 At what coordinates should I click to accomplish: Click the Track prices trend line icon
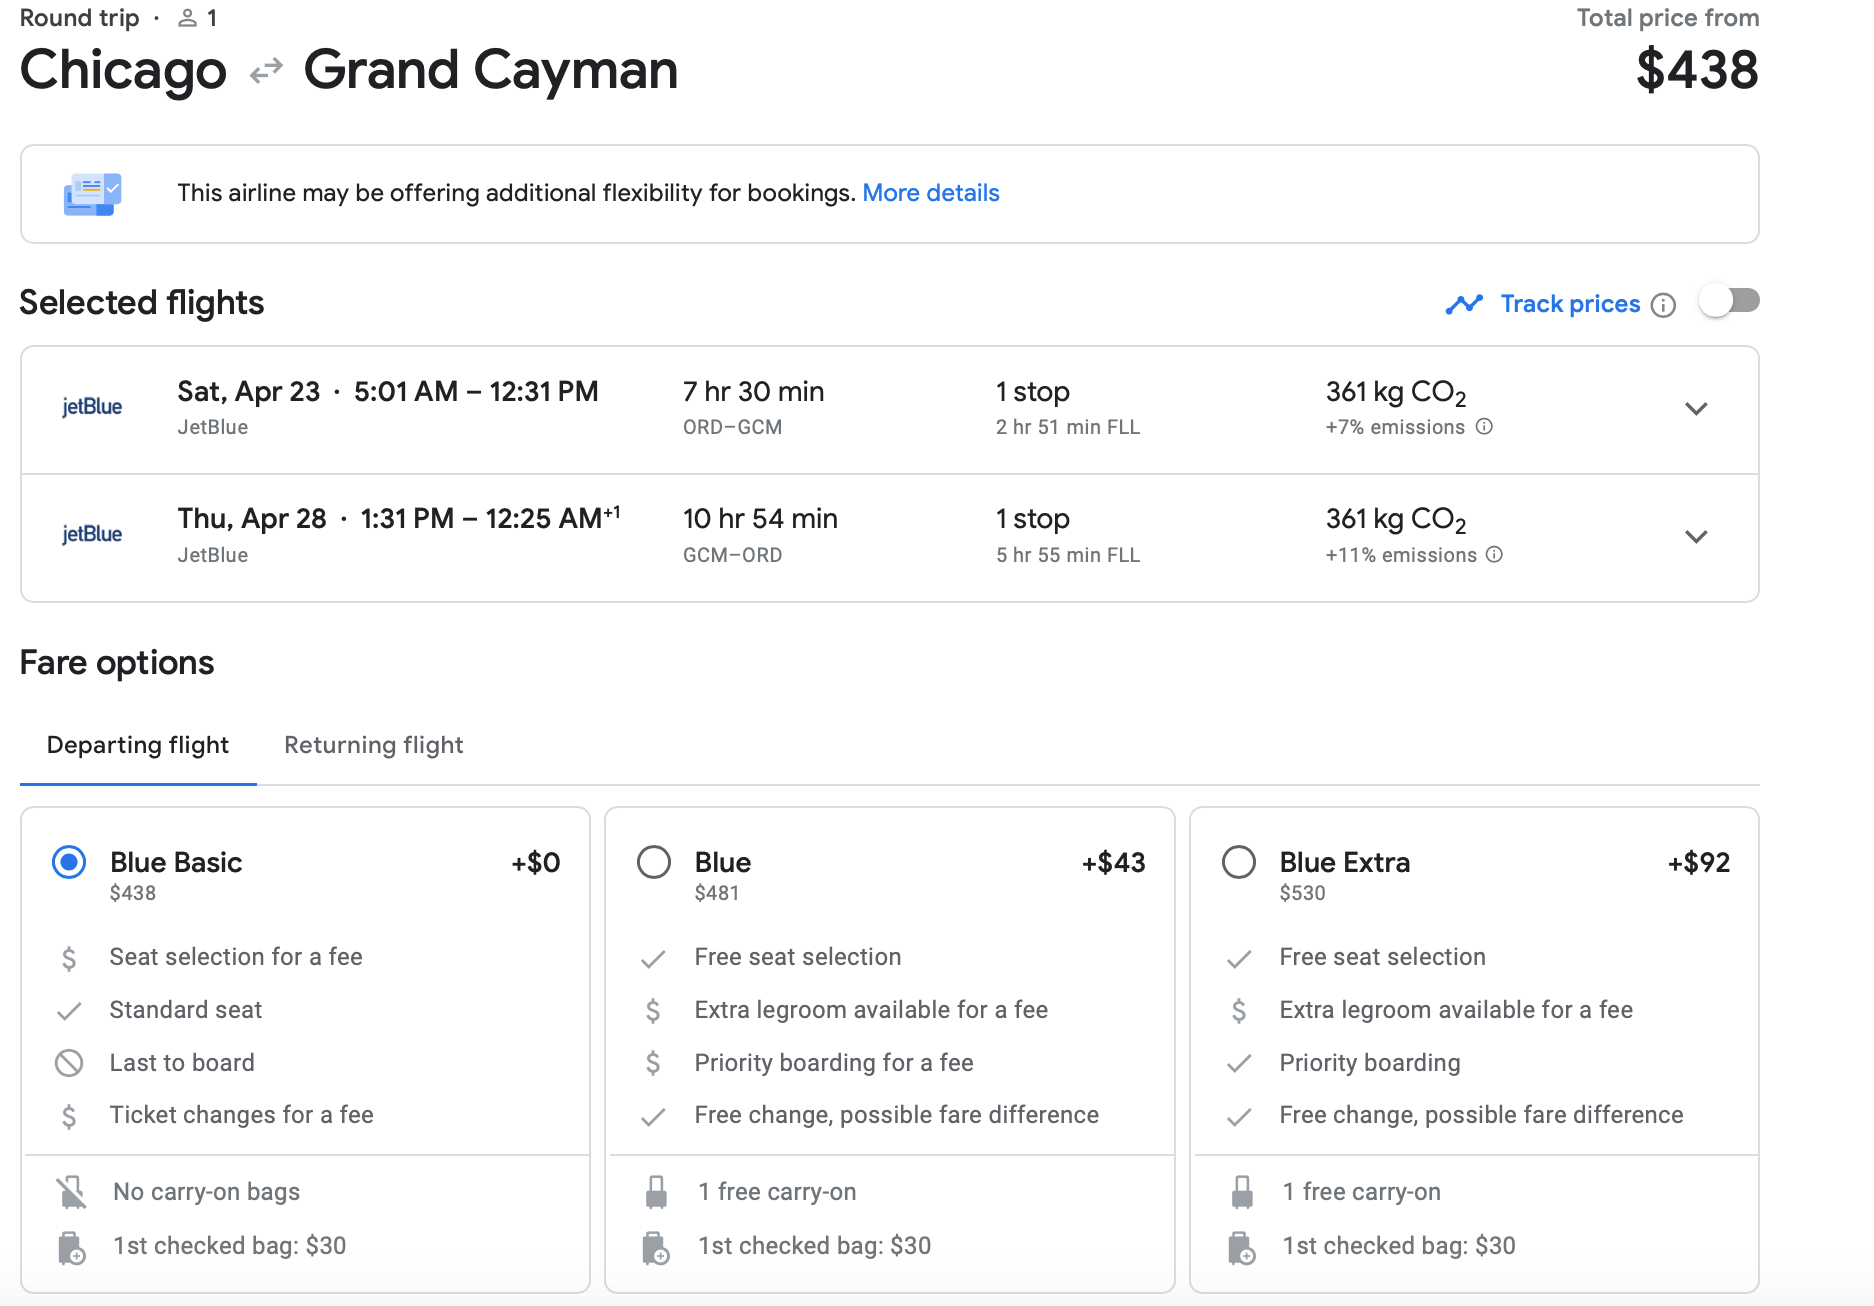(1464, 304)
